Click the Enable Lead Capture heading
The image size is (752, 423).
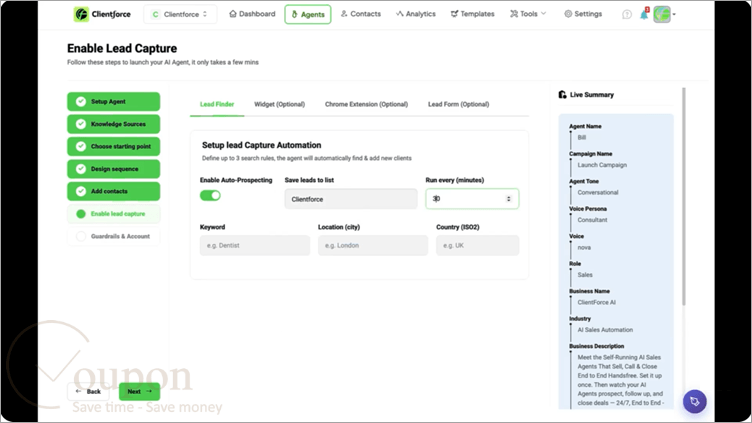(122, 48)
